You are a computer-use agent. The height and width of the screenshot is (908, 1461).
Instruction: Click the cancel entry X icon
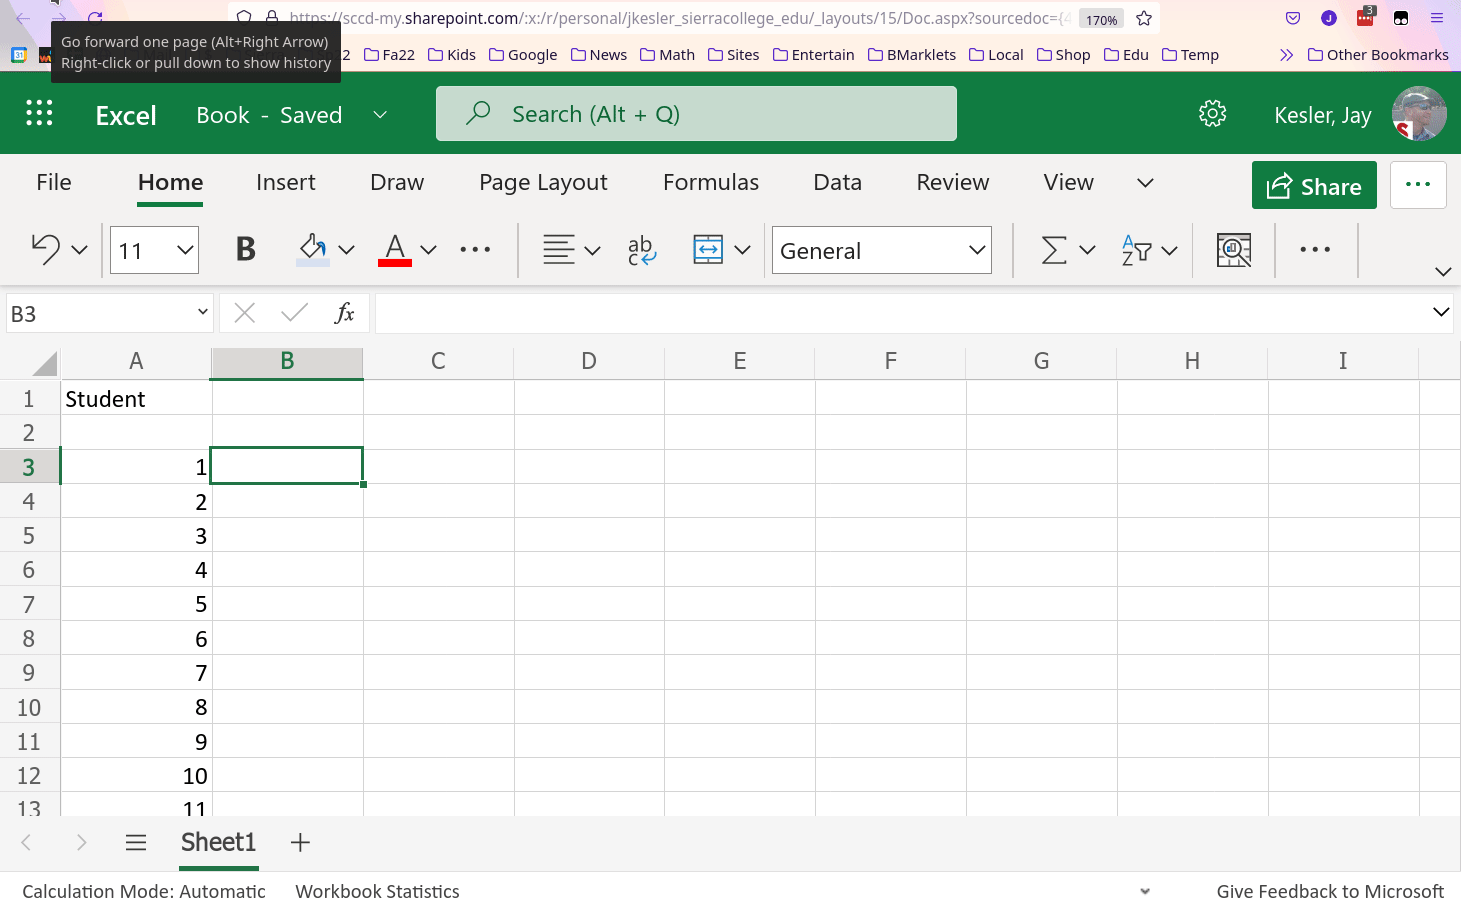click(x=244, y=313)
